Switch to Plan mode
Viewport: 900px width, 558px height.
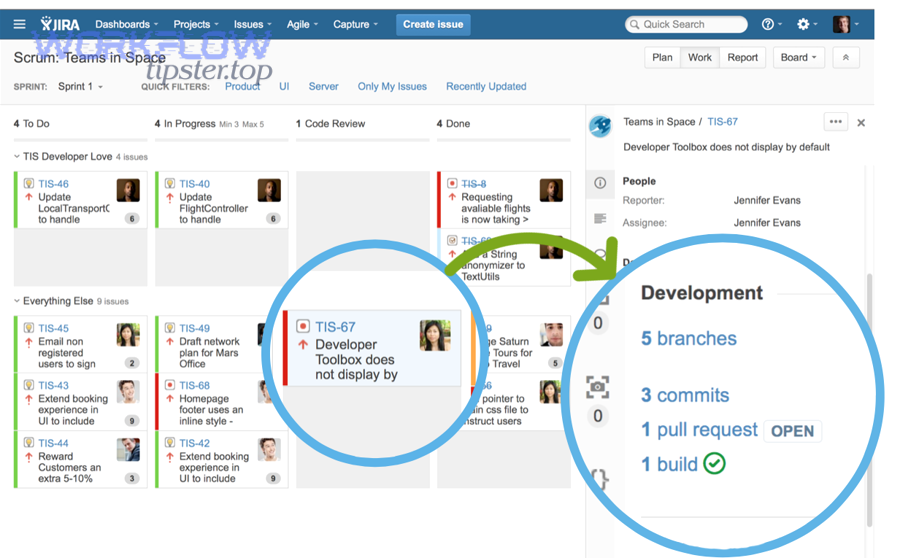[662, 57]
